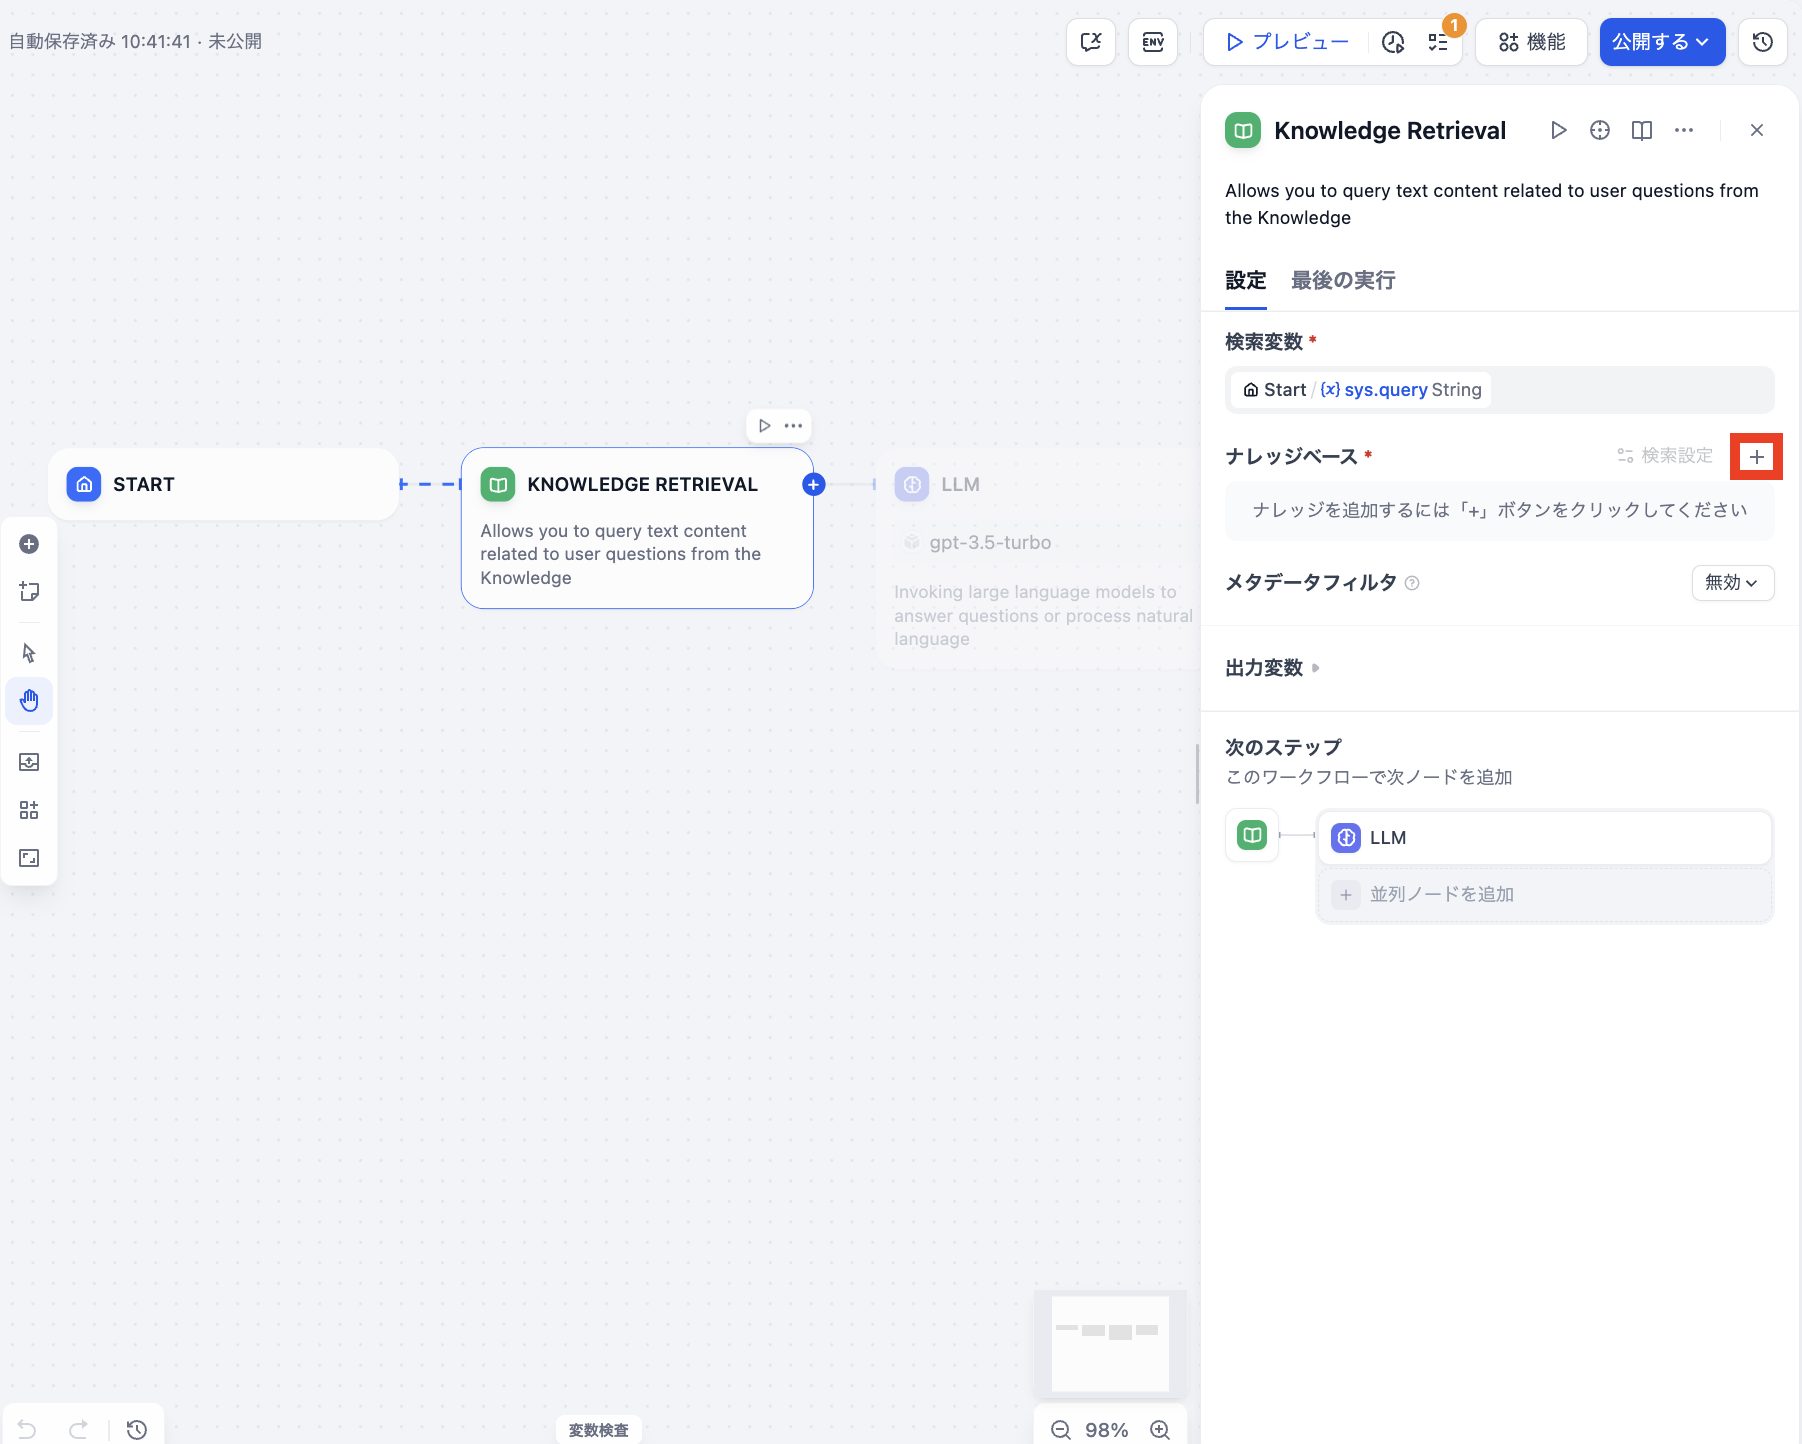Click the プレビュー button
Image resolution: width=1802 pixels, height=1444 pixels.
click(x=1288, y=42)
